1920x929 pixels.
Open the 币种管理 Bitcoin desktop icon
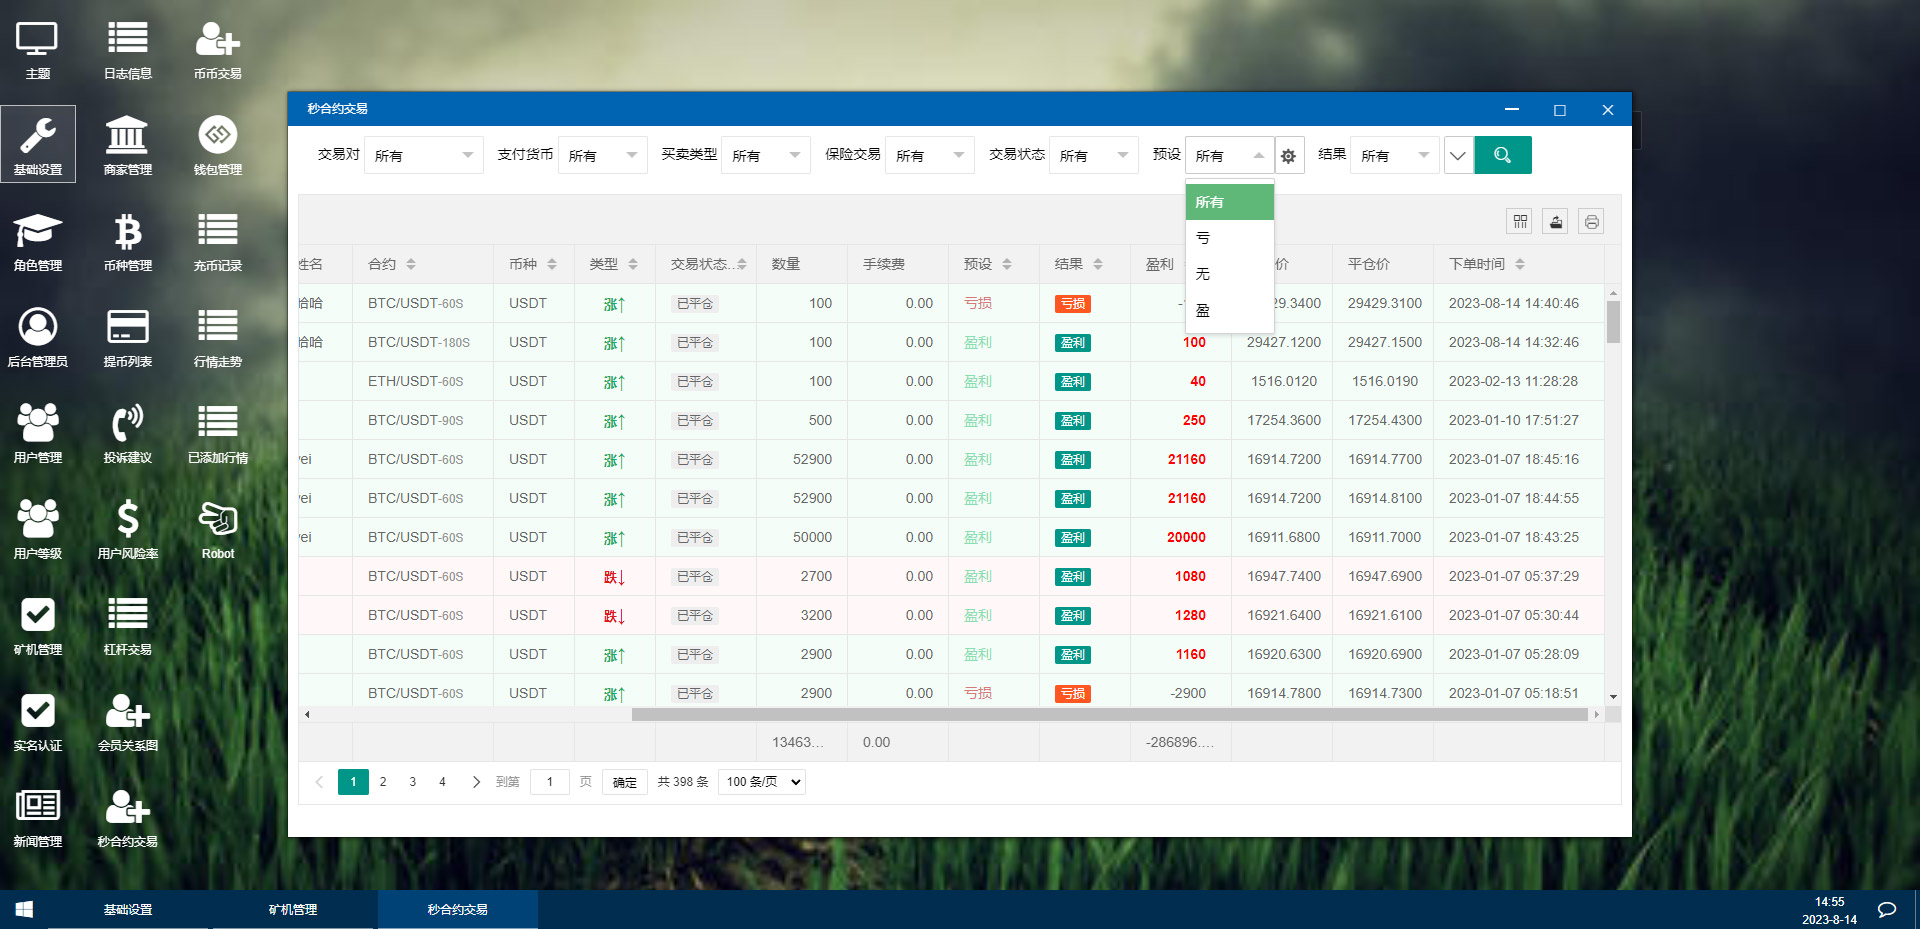(127, 241)
